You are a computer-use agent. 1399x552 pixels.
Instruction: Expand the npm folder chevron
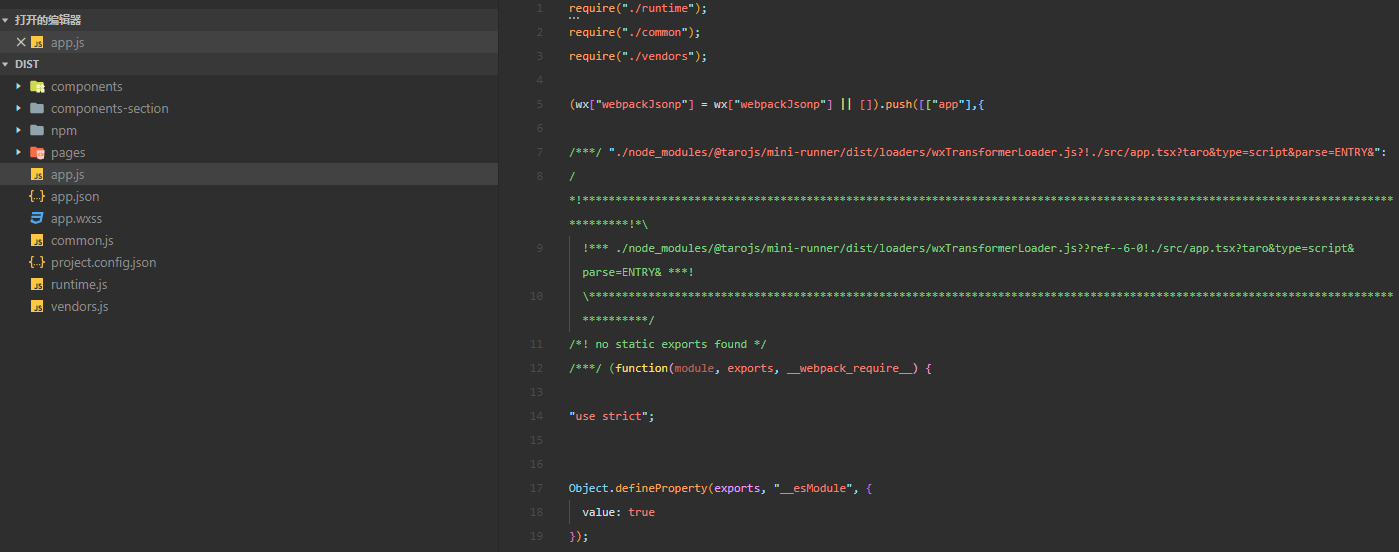(x=19, y=130)
